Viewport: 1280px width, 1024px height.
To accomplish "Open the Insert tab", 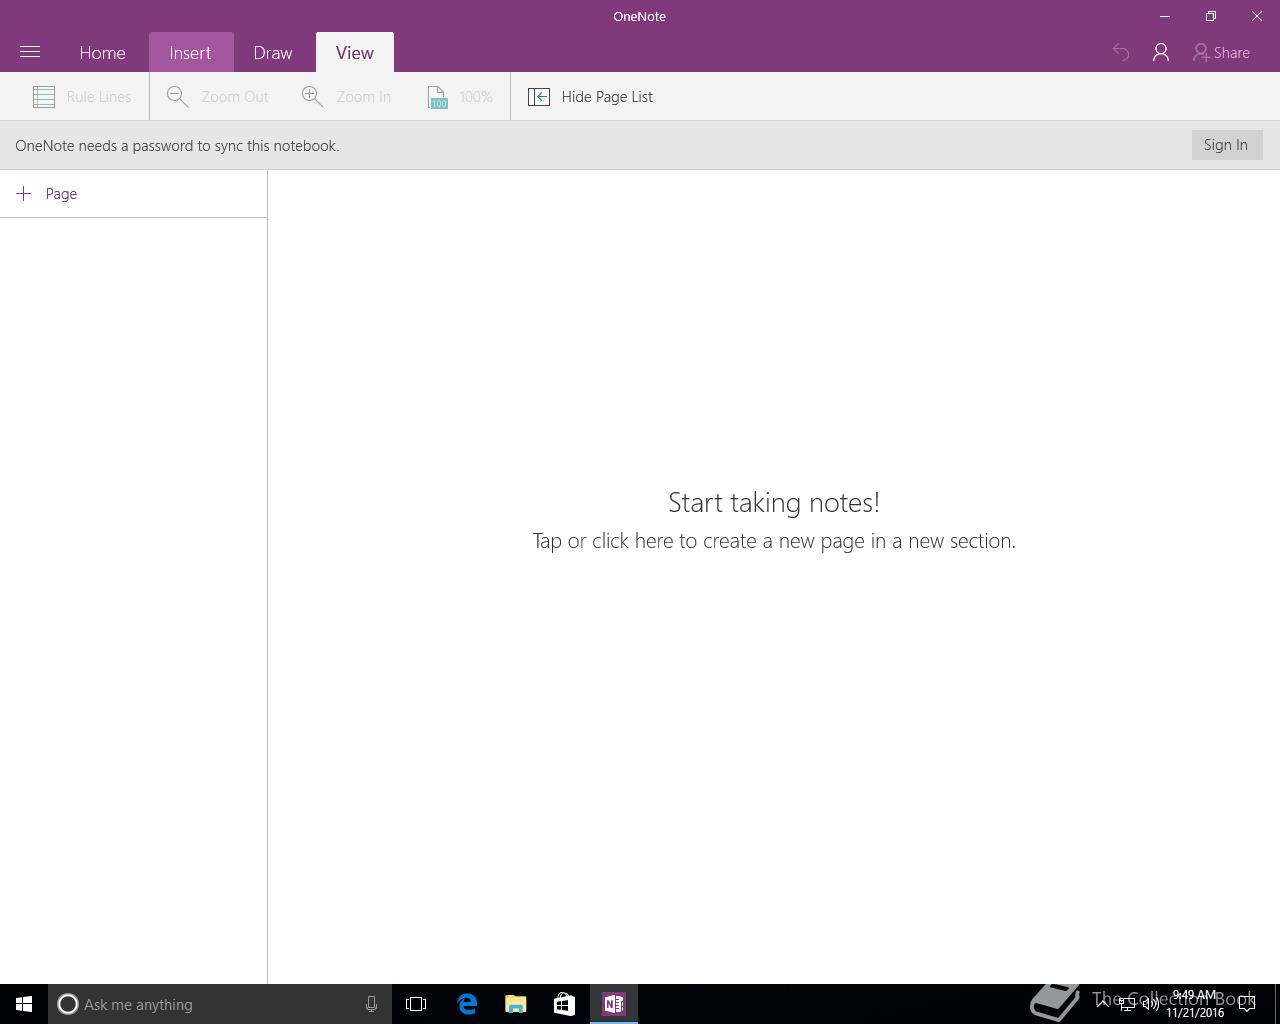I will (190, 53).
